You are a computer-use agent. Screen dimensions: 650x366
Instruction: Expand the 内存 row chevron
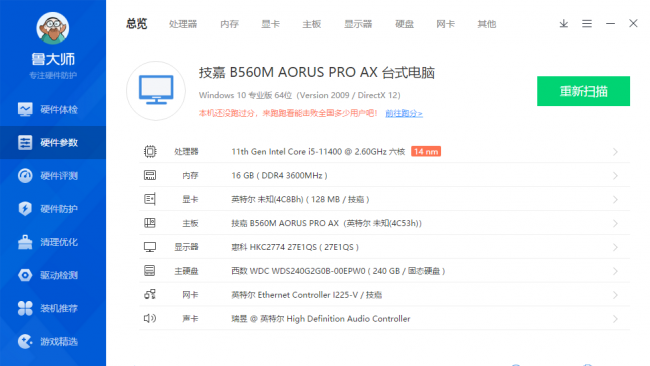615,176
